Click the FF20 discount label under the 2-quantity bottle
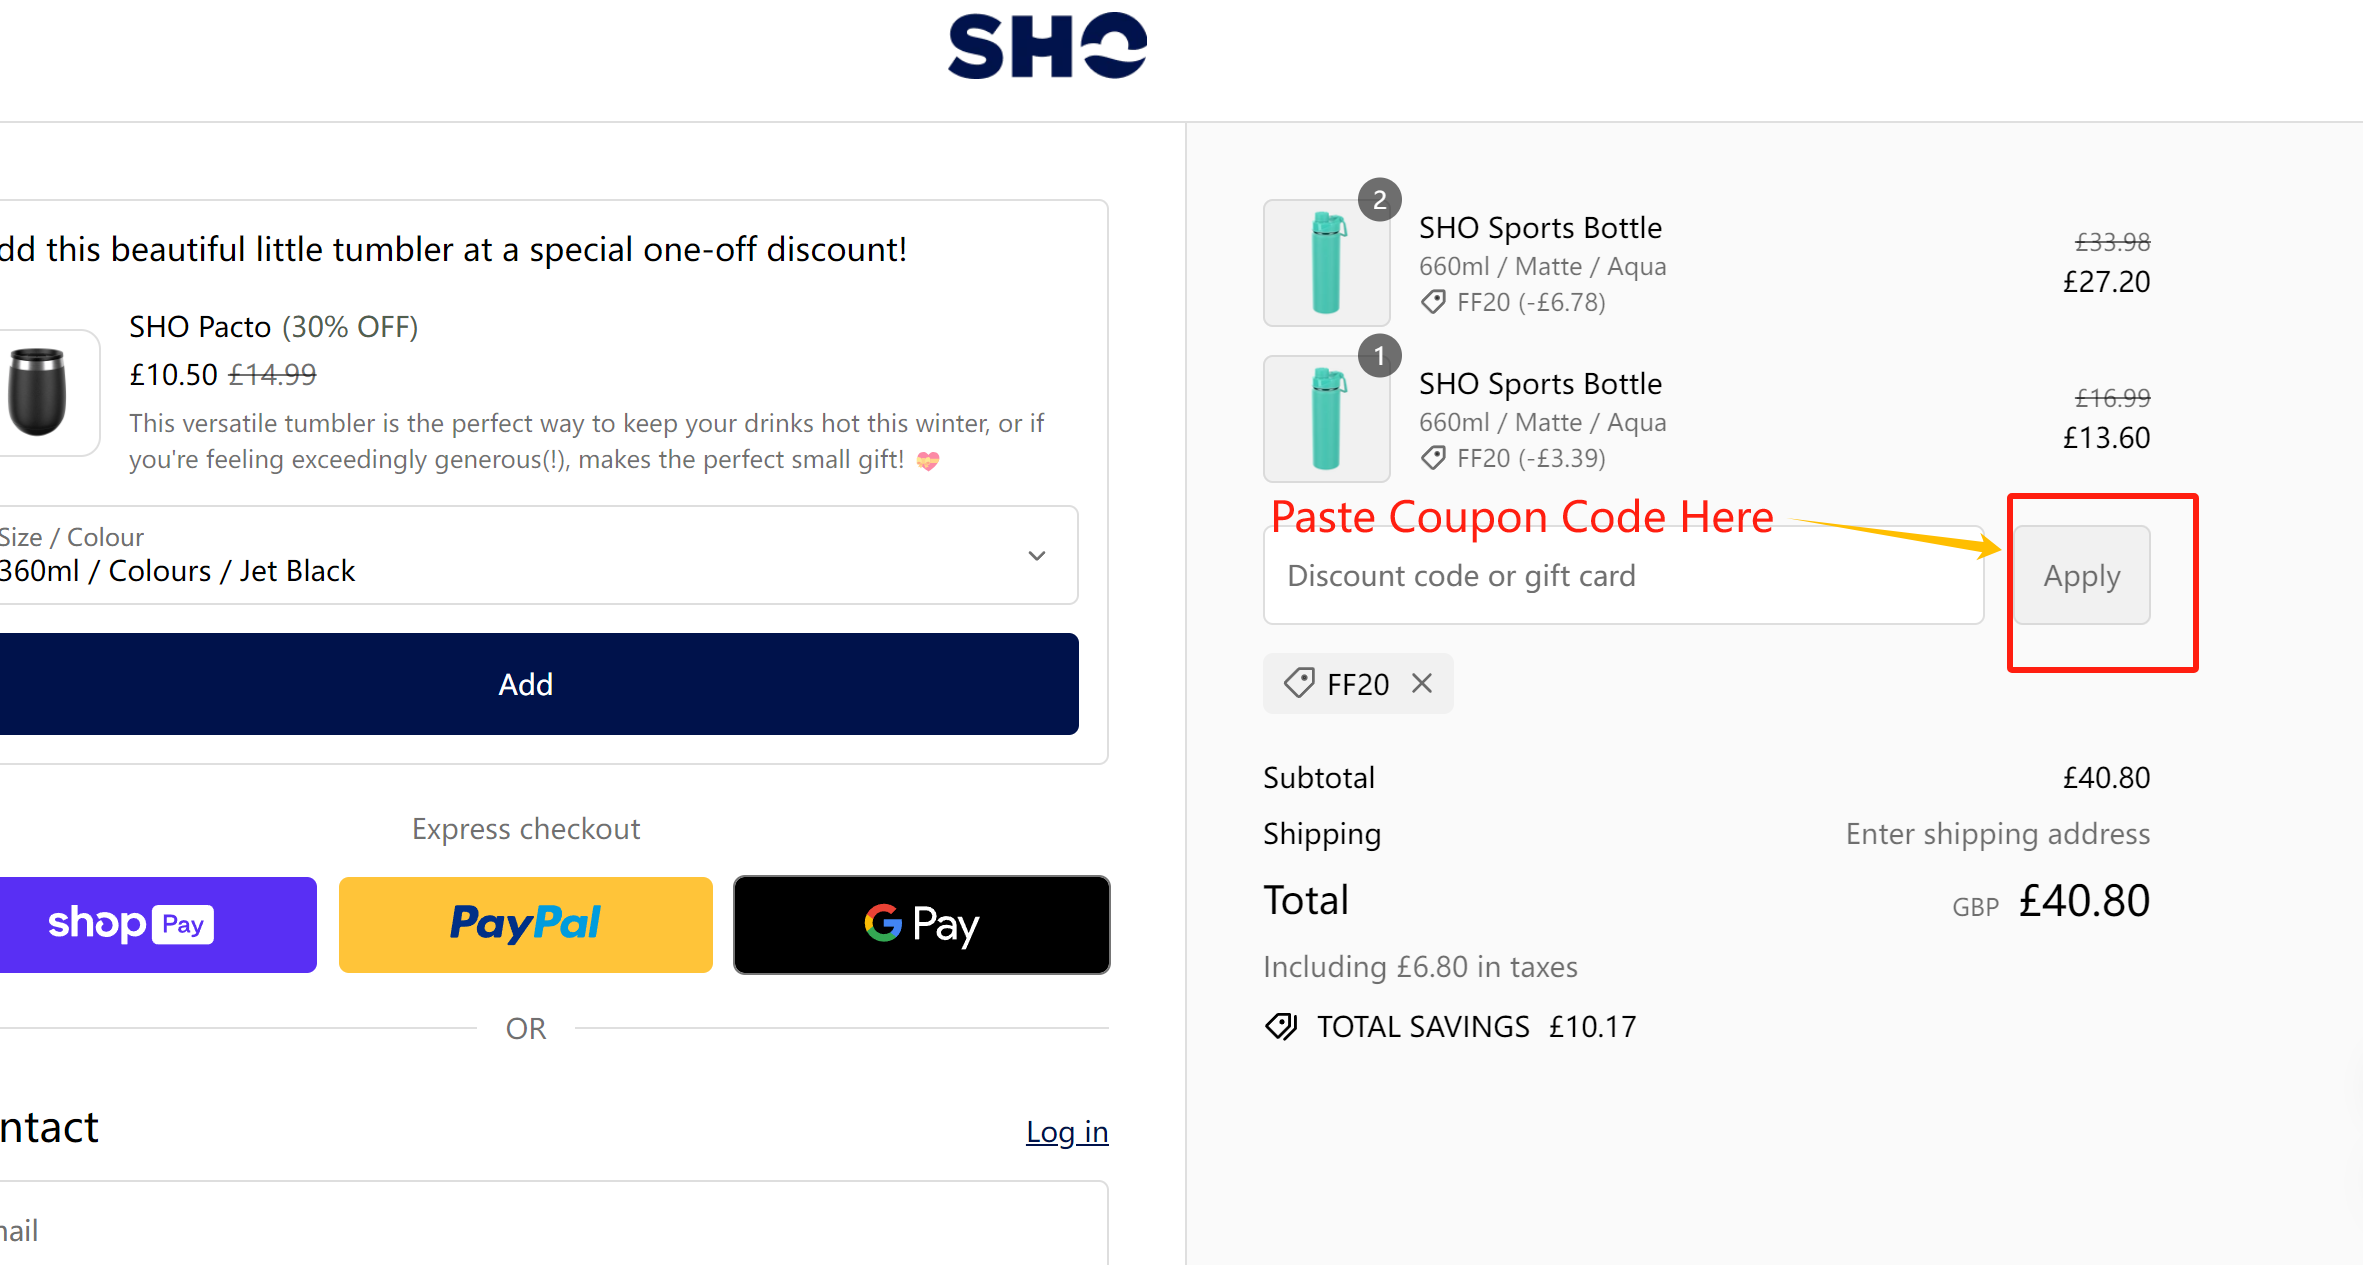The width and height of the screenshot is (2363, 1265). 1512,302
